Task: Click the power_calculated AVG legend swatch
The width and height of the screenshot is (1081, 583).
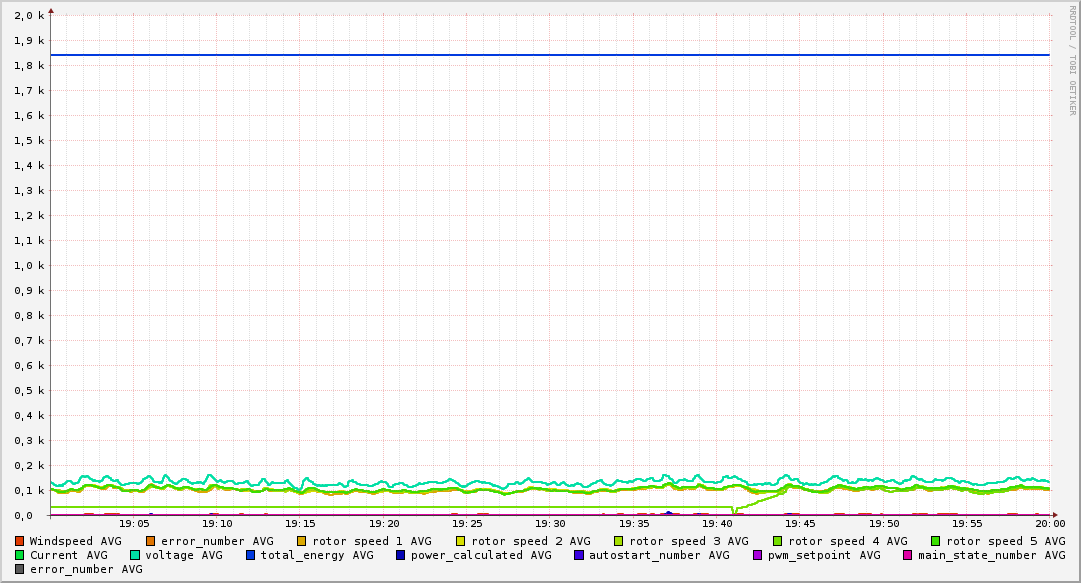Action: point(401,555)
